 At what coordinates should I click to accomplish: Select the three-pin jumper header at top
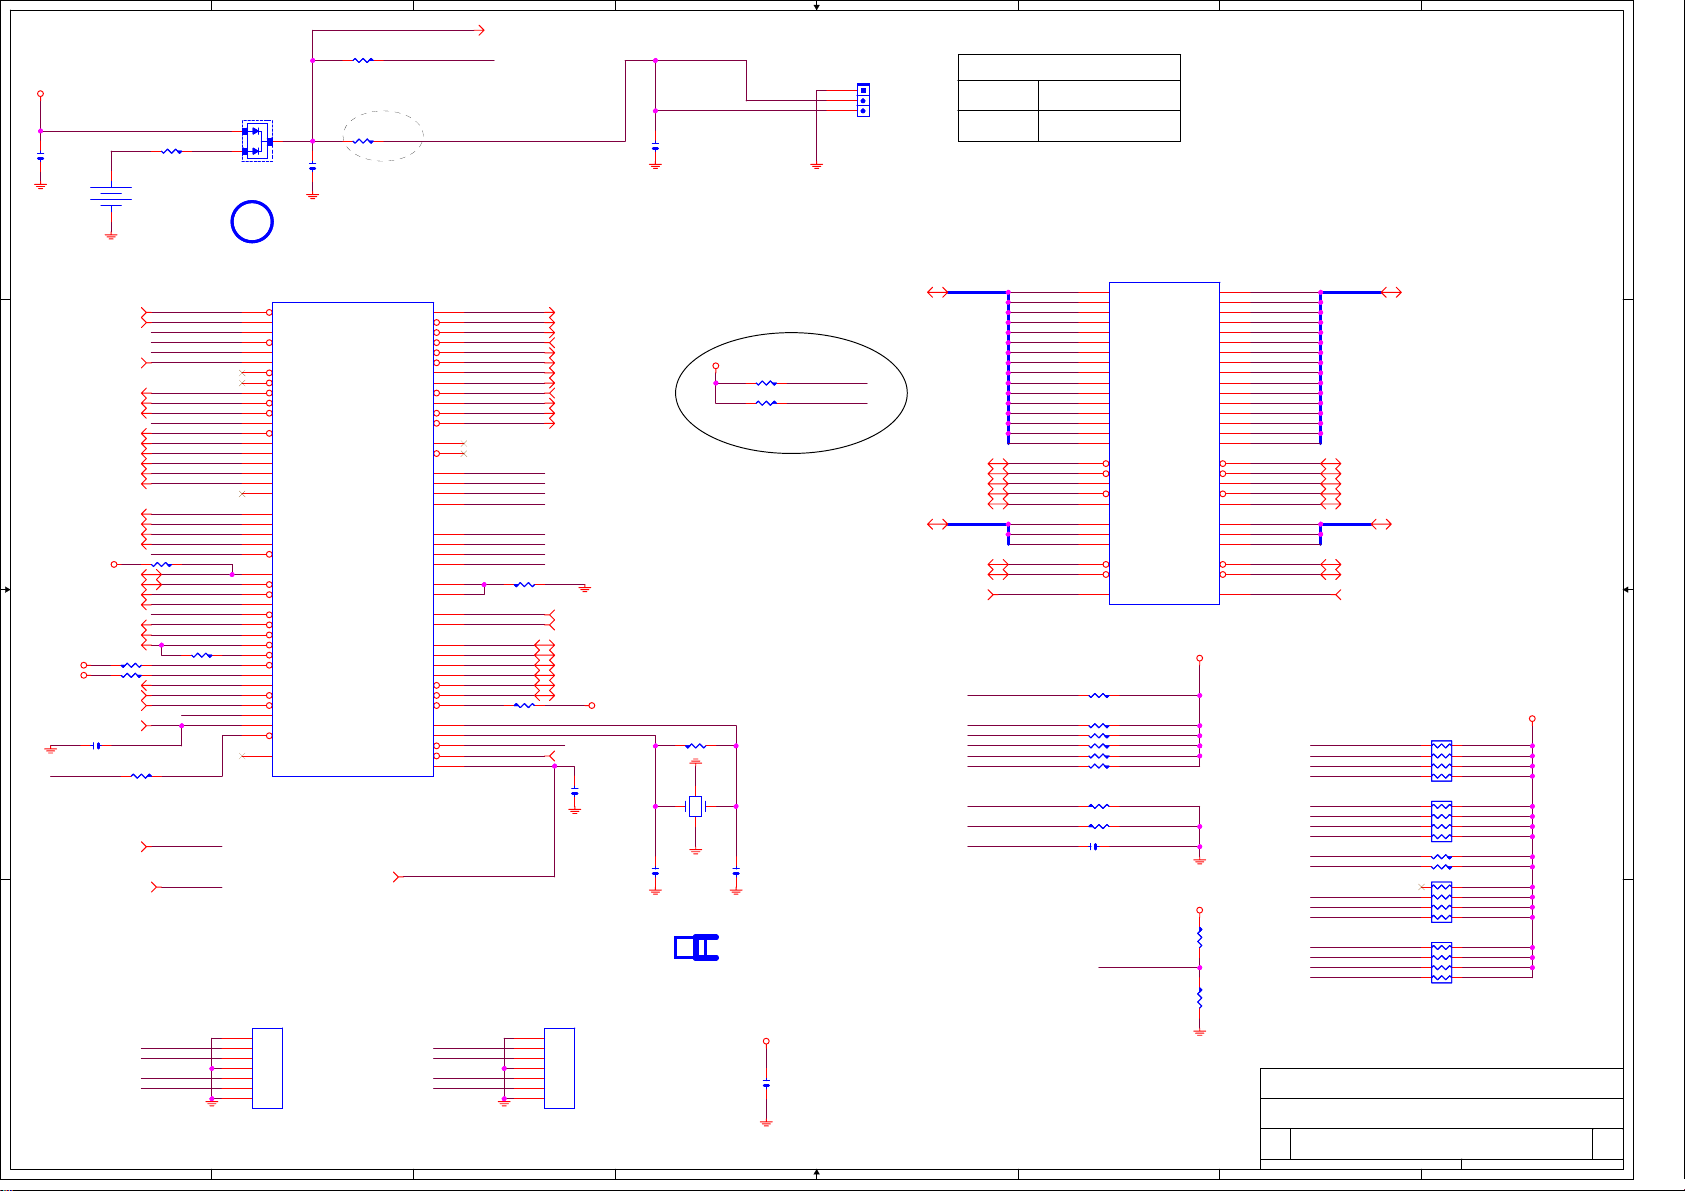tap(863, 100)
